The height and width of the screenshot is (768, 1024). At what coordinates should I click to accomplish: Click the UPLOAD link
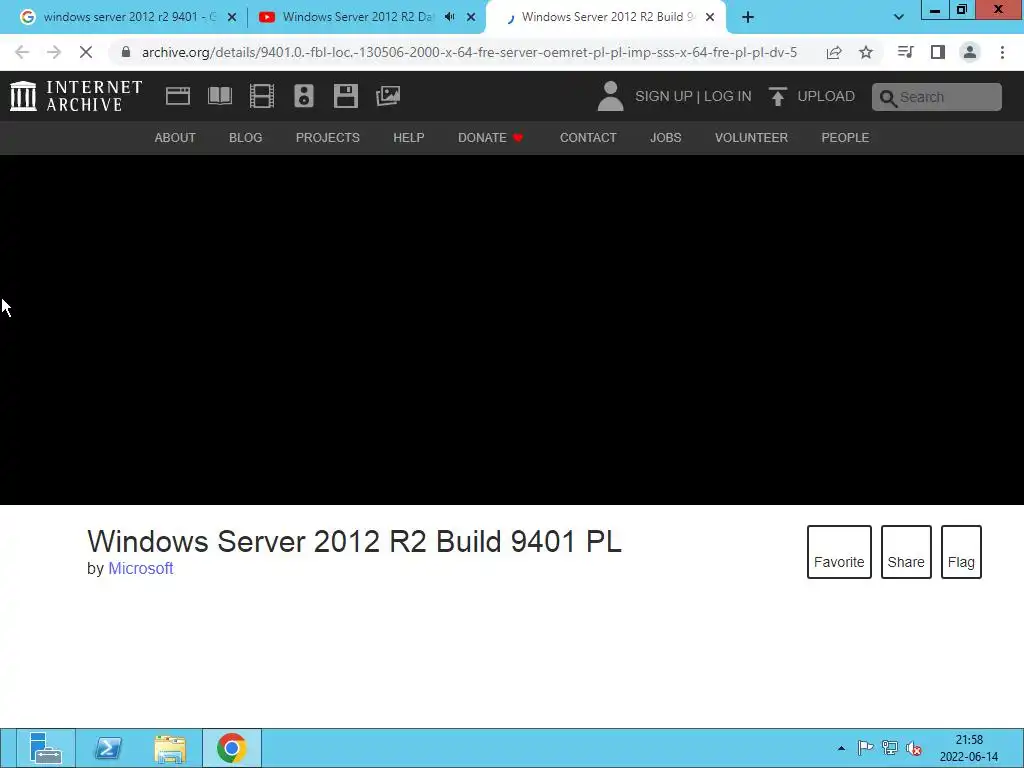[x=826, y=96]
